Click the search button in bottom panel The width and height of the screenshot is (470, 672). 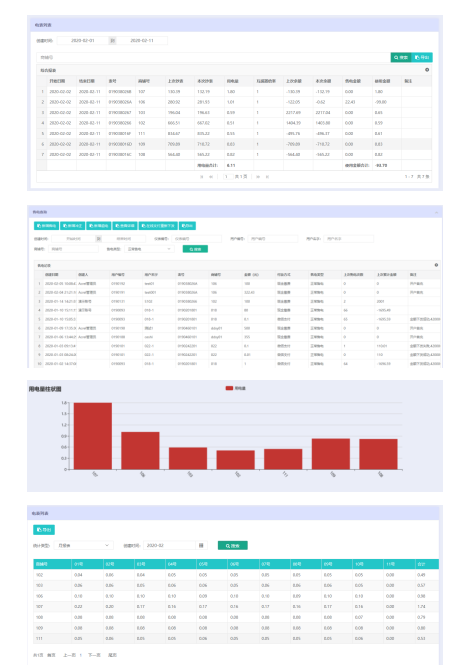pos(233,546)
